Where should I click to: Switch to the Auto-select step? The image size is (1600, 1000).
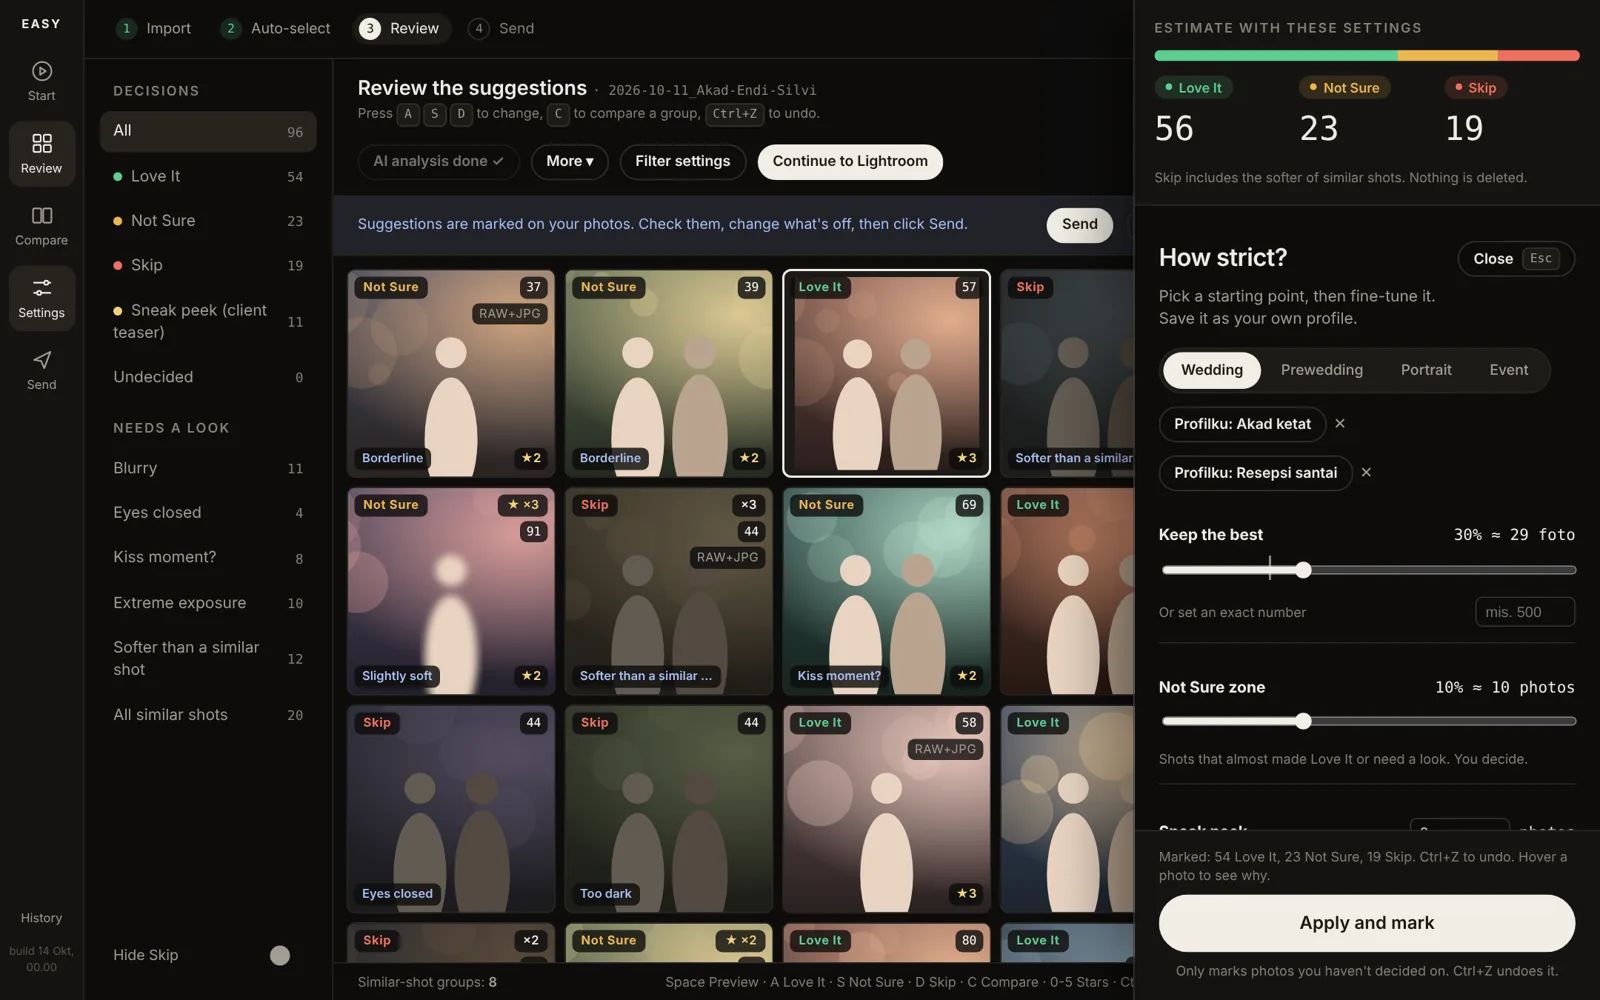276,29
